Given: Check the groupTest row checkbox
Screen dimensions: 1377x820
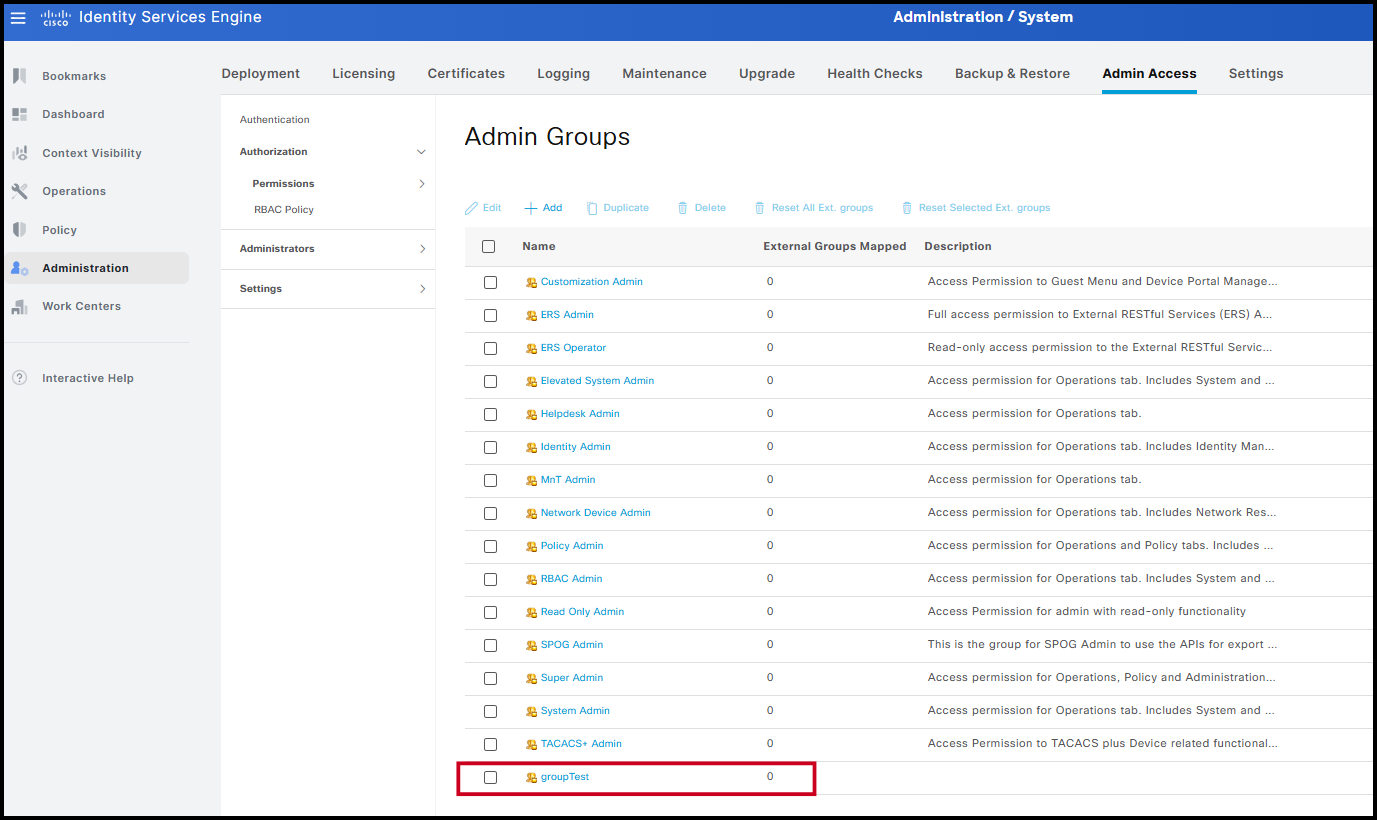Looking at the screenshot, I should click(x=490, y=777).
